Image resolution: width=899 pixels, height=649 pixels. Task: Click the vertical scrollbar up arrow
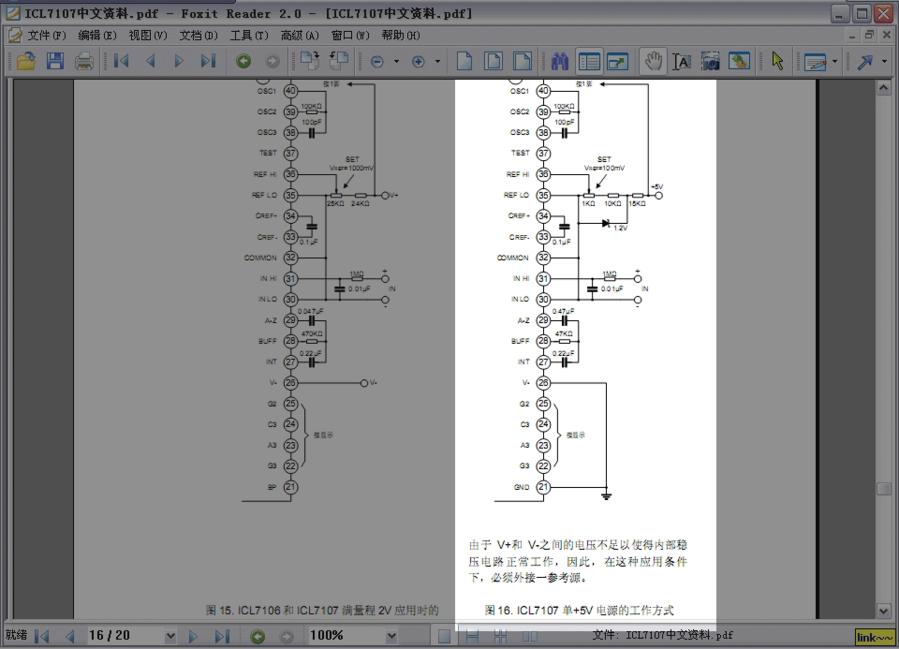pos(884,88)
